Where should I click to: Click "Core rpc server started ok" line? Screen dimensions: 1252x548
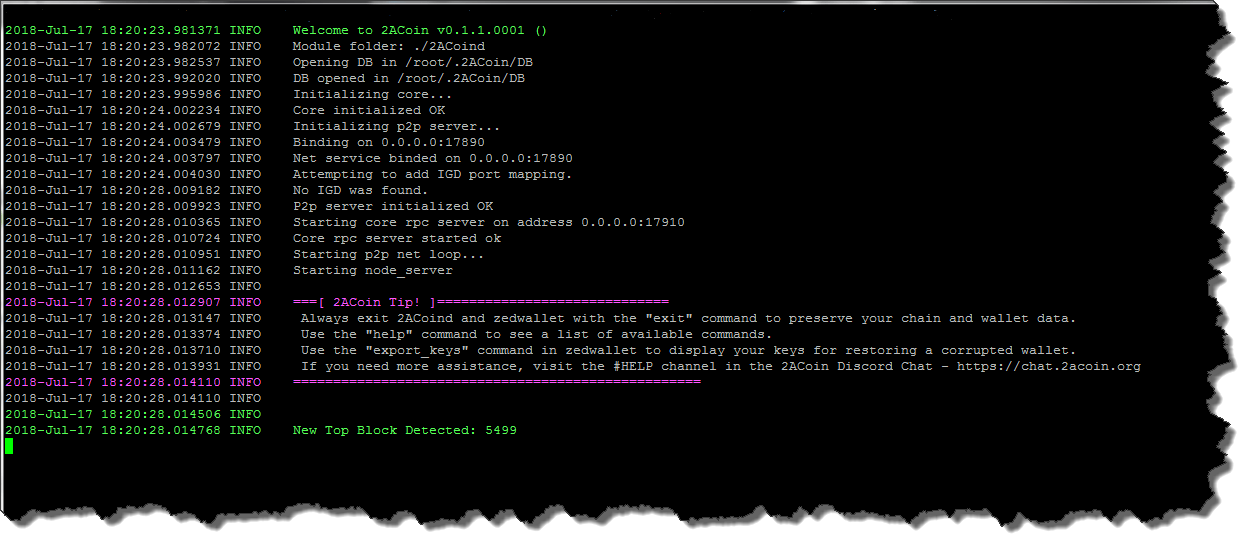[396, 238]
